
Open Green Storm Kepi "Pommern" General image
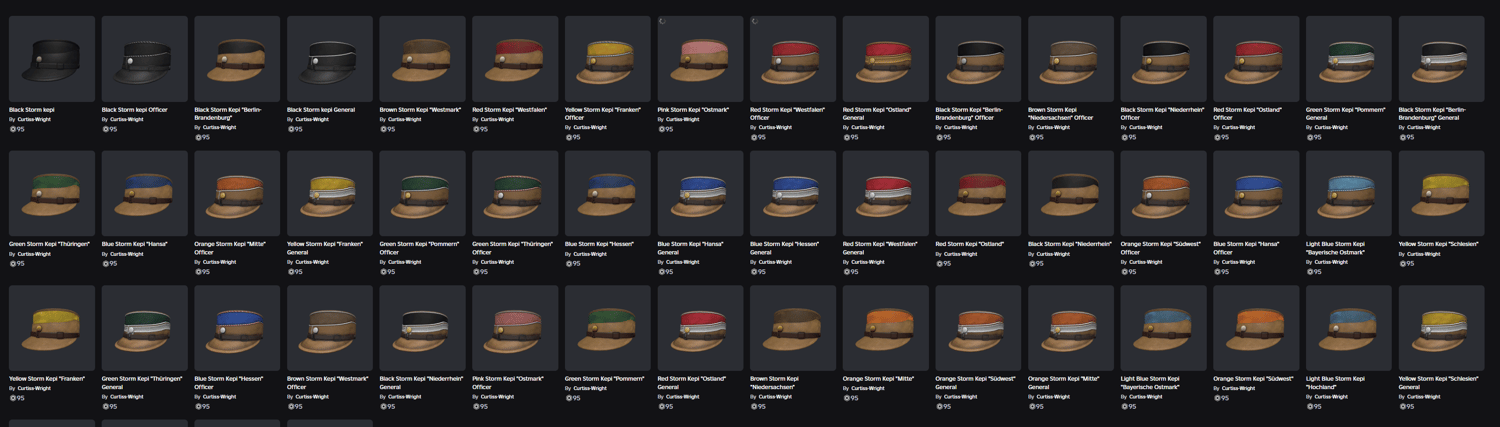click(x=1348, y=58)
